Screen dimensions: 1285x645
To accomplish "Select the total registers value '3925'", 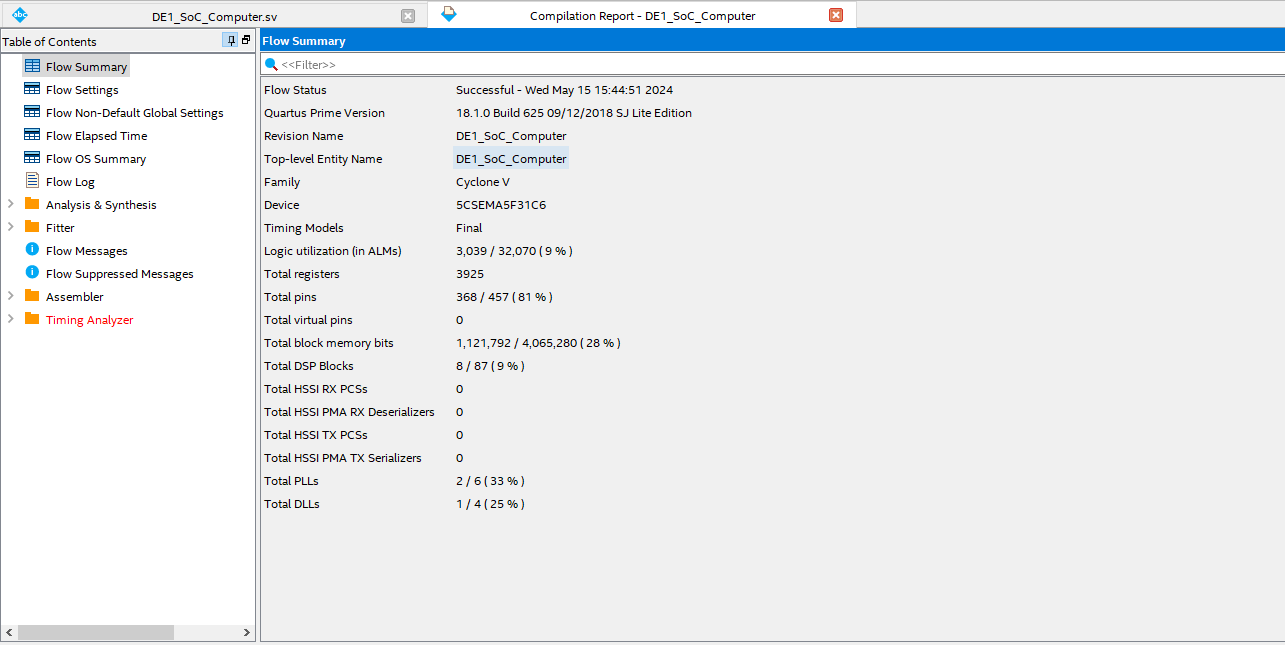I will pos(470,274).
